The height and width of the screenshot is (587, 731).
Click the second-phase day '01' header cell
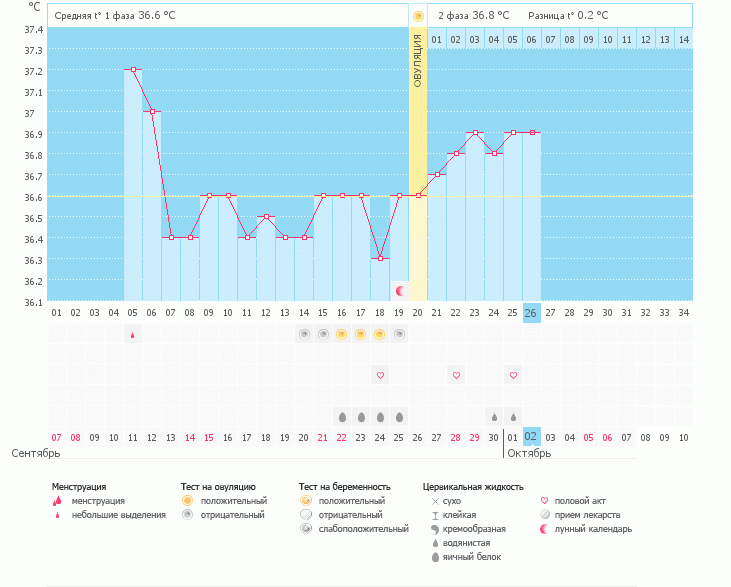pyautogui.click(x=436, y=40)
